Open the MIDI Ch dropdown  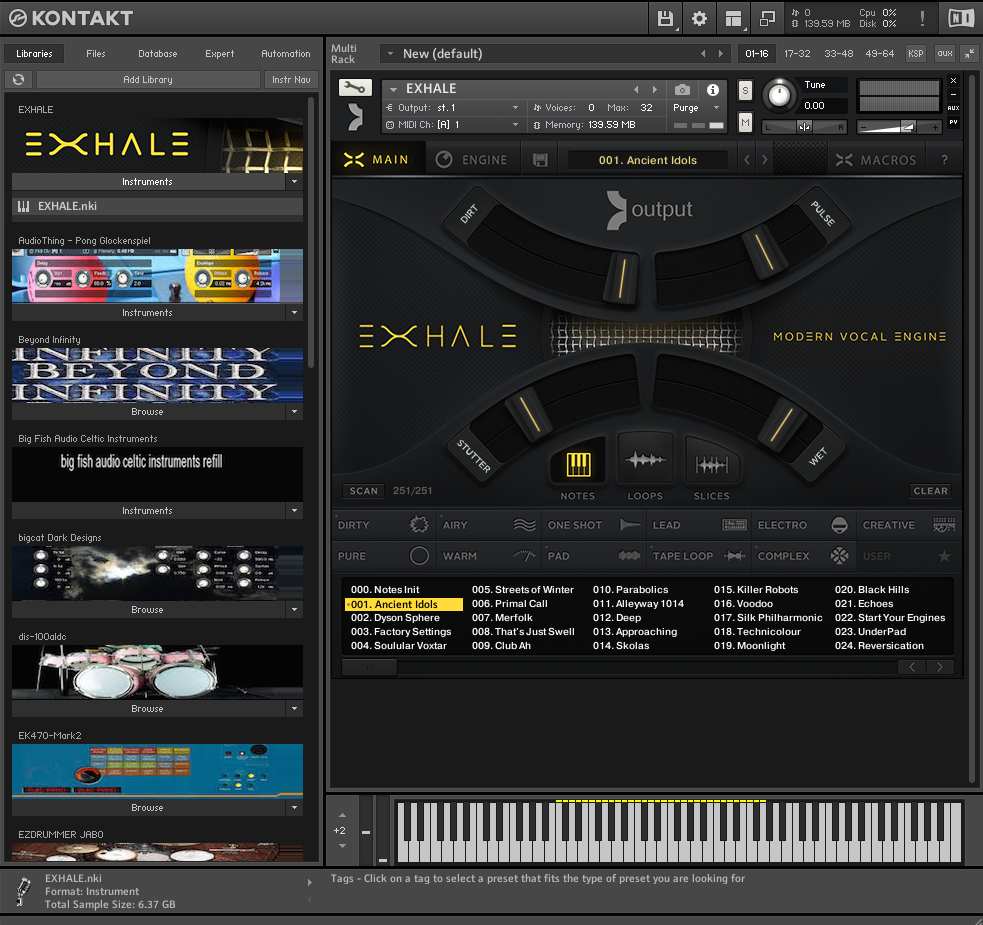pos(515,125)
